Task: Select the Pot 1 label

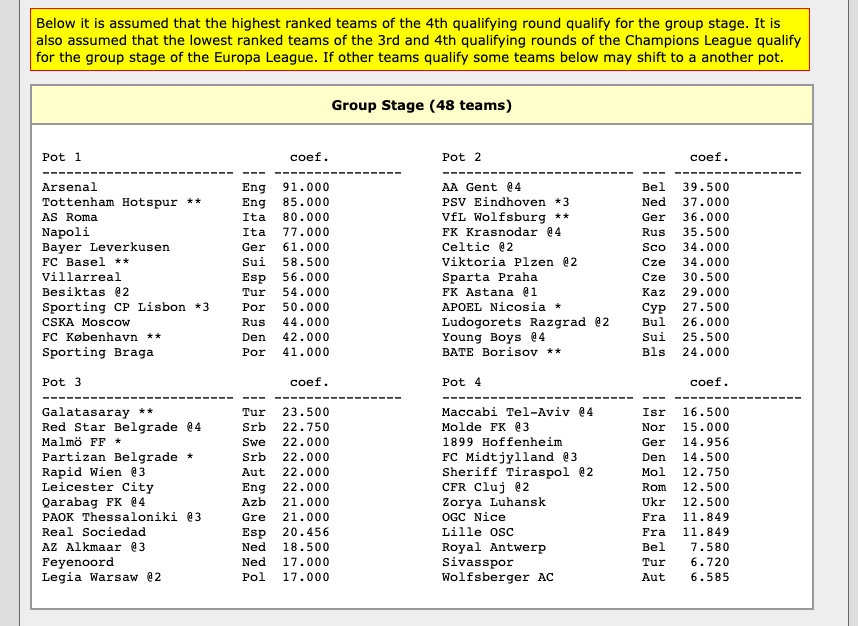Action: (x=62, y=158)
